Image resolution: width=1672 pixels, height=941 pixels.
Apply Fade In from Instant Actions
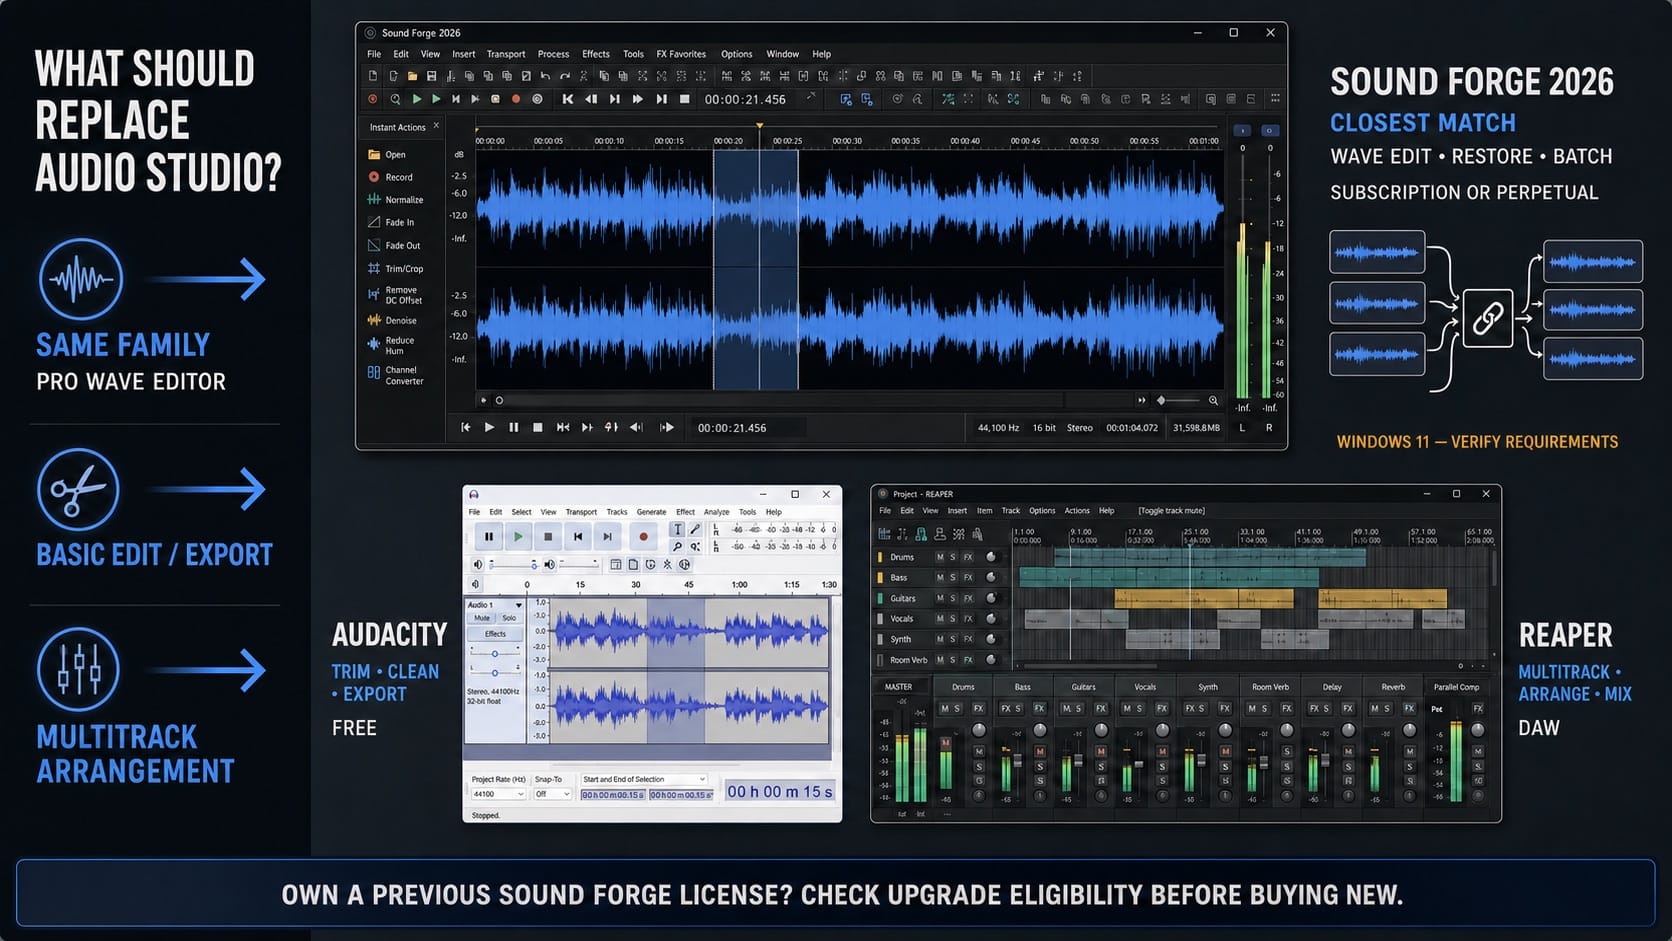[x=391, y=223]
